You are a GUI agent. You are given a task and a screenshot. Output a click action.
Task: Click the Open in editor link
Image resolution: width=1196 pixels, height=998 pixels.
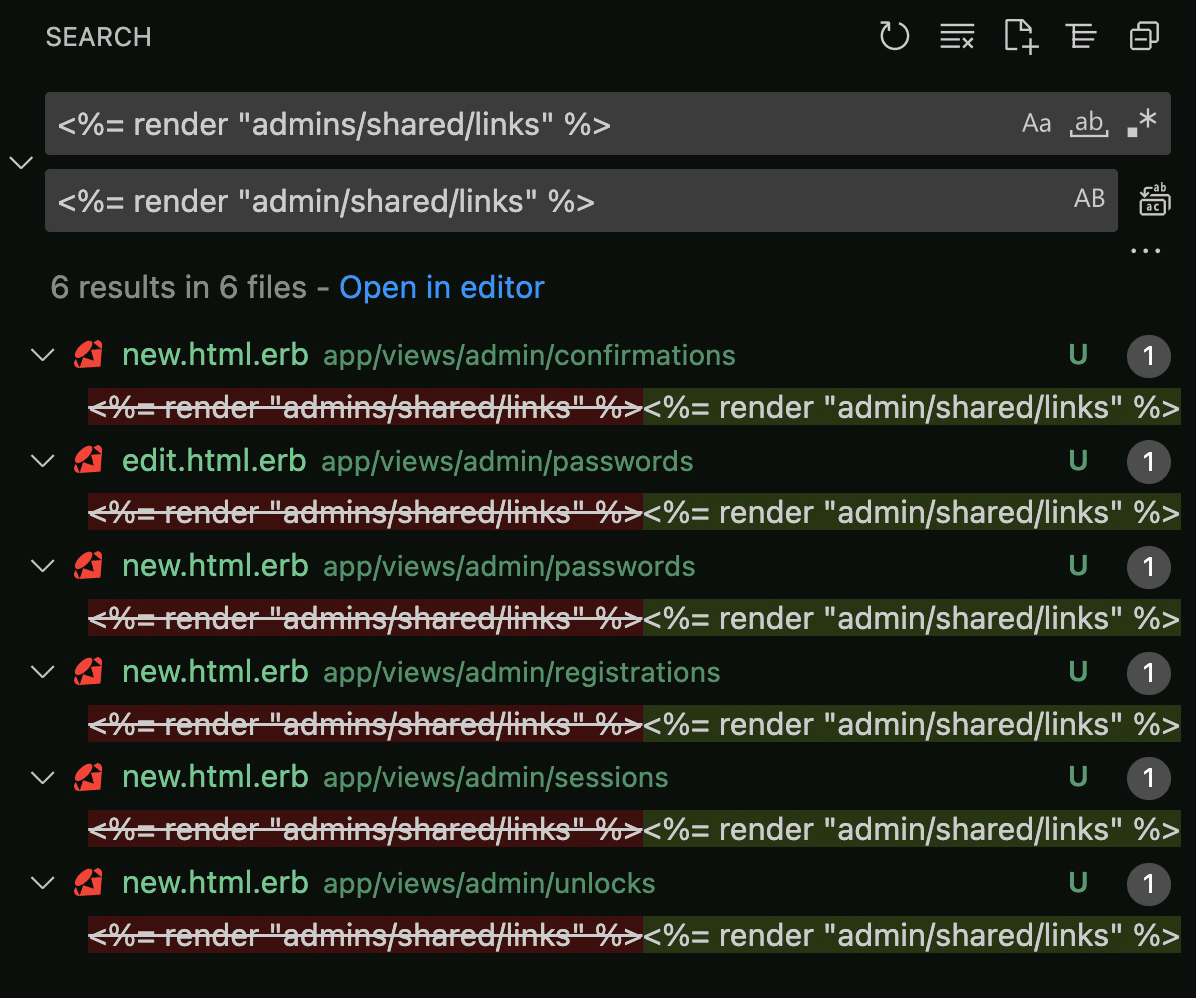tap(442, 288)
